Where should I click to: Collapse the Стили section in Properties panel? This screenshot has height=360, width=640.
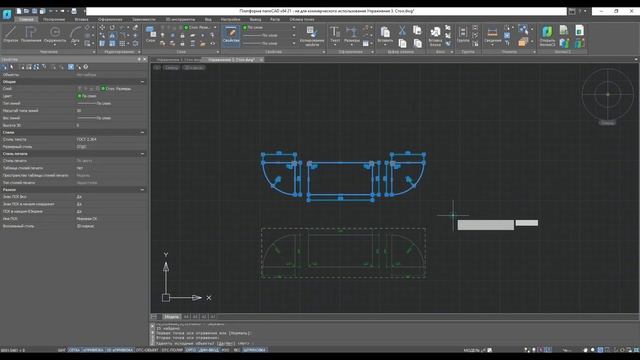142,132
